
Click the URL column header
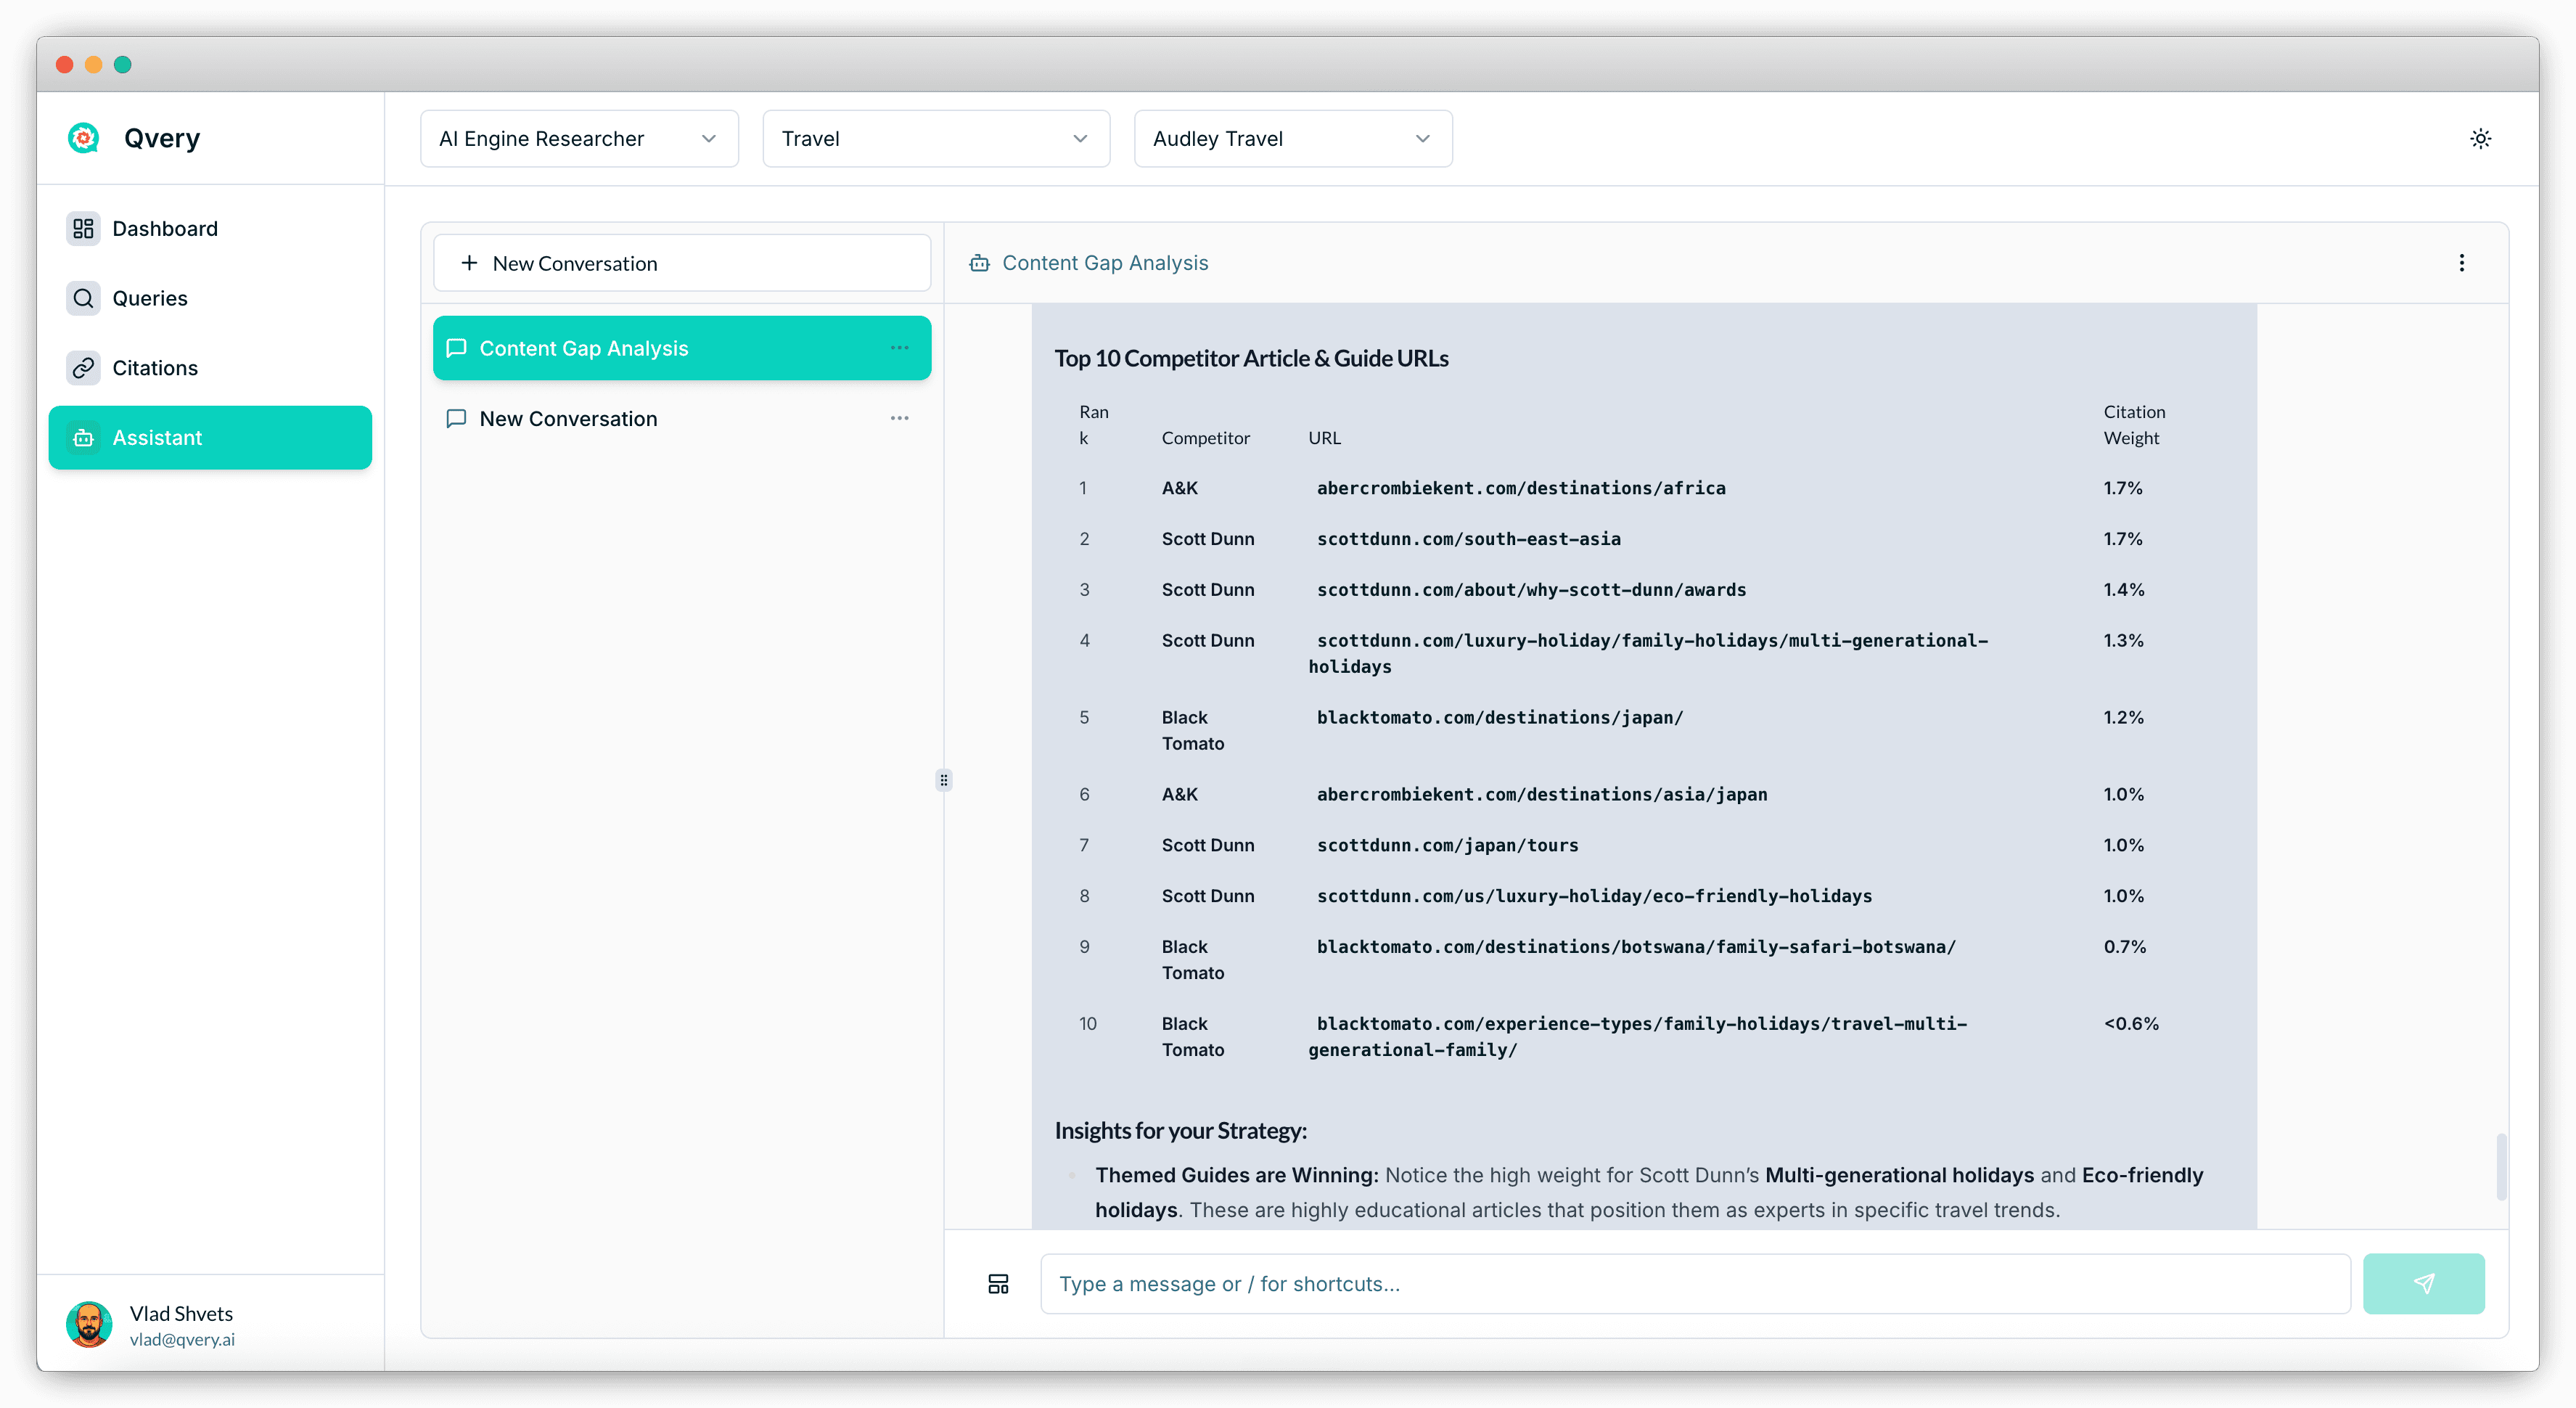click(x=1324, y=438)
